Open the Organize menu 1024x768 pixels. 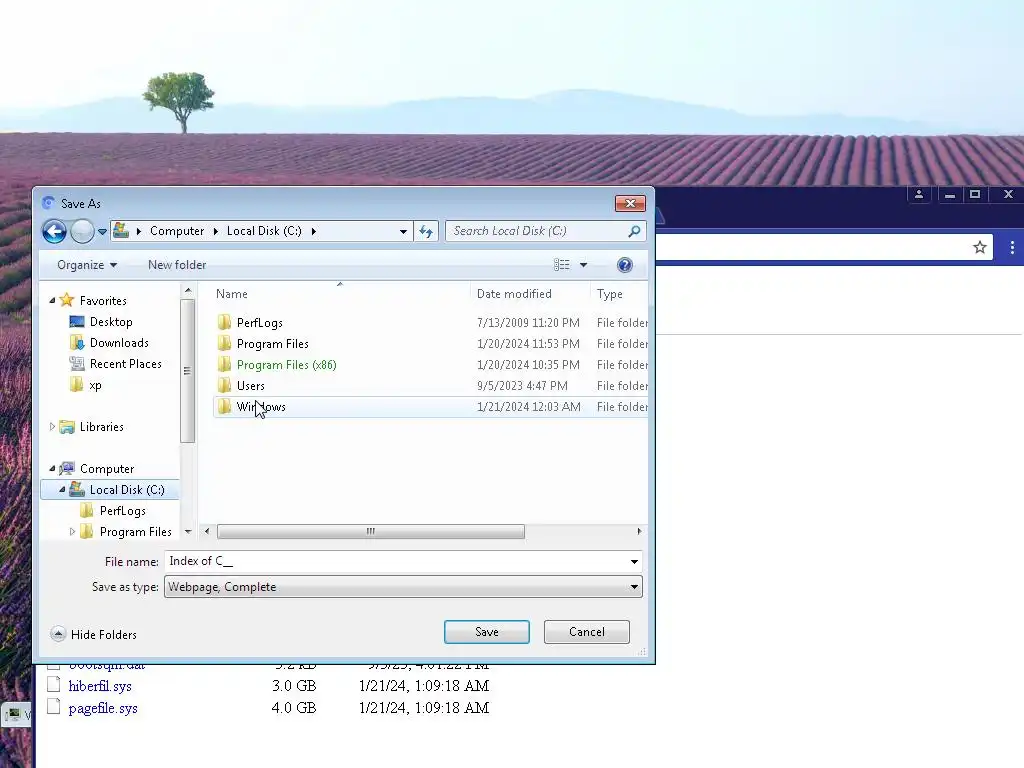pos(87,264)
